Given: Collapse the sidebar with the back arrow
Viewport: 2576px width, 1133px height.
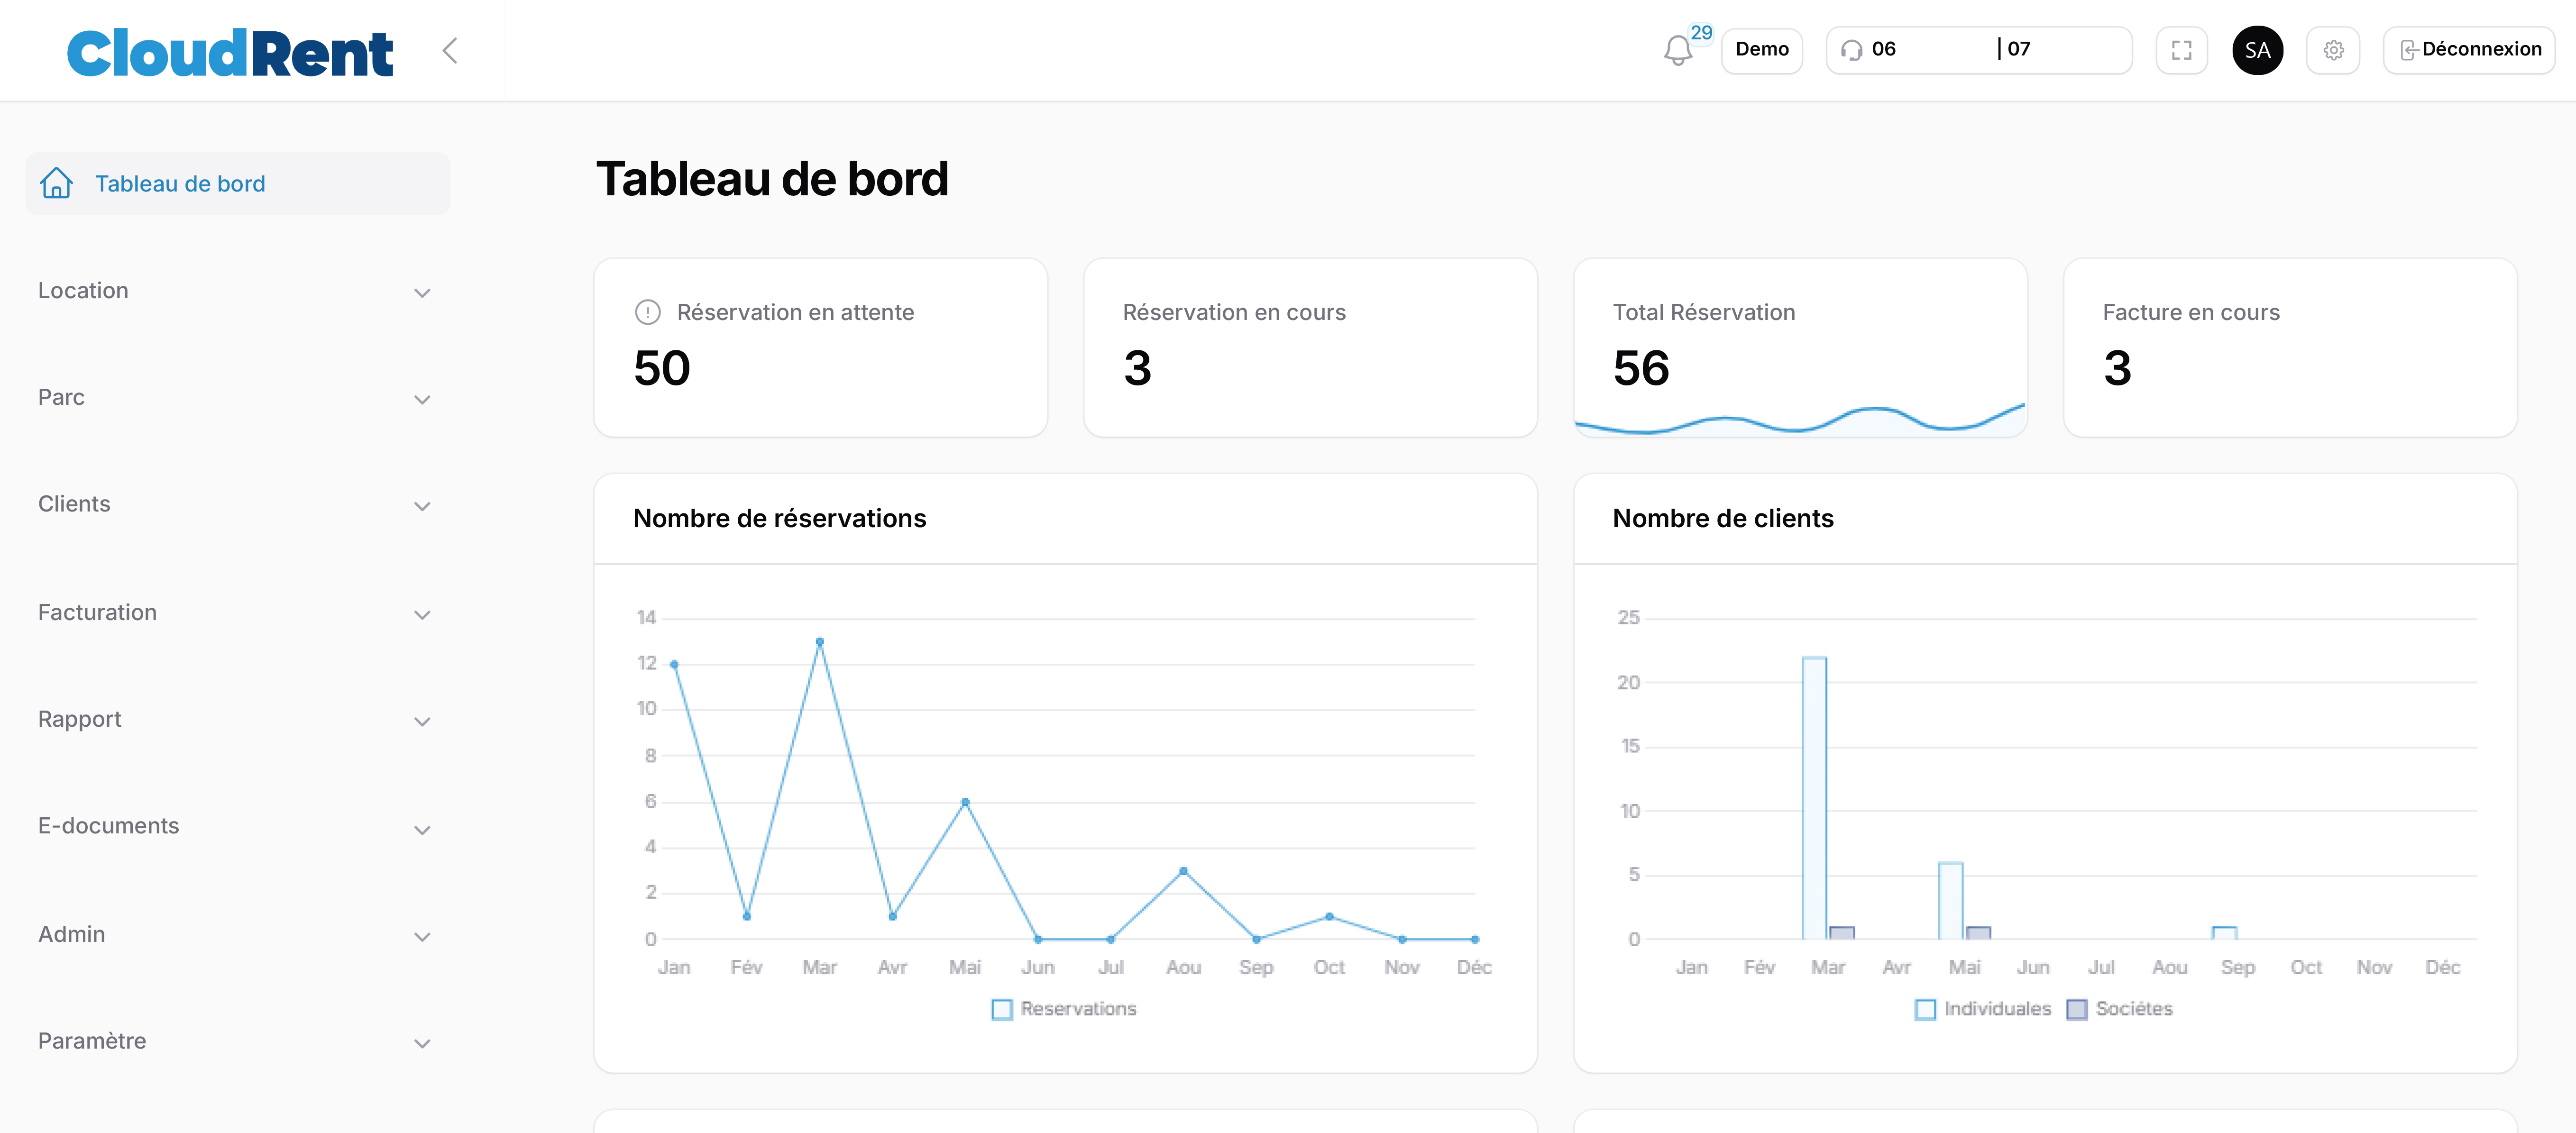Looking at the screenshot, I should [x=450, y=50].
